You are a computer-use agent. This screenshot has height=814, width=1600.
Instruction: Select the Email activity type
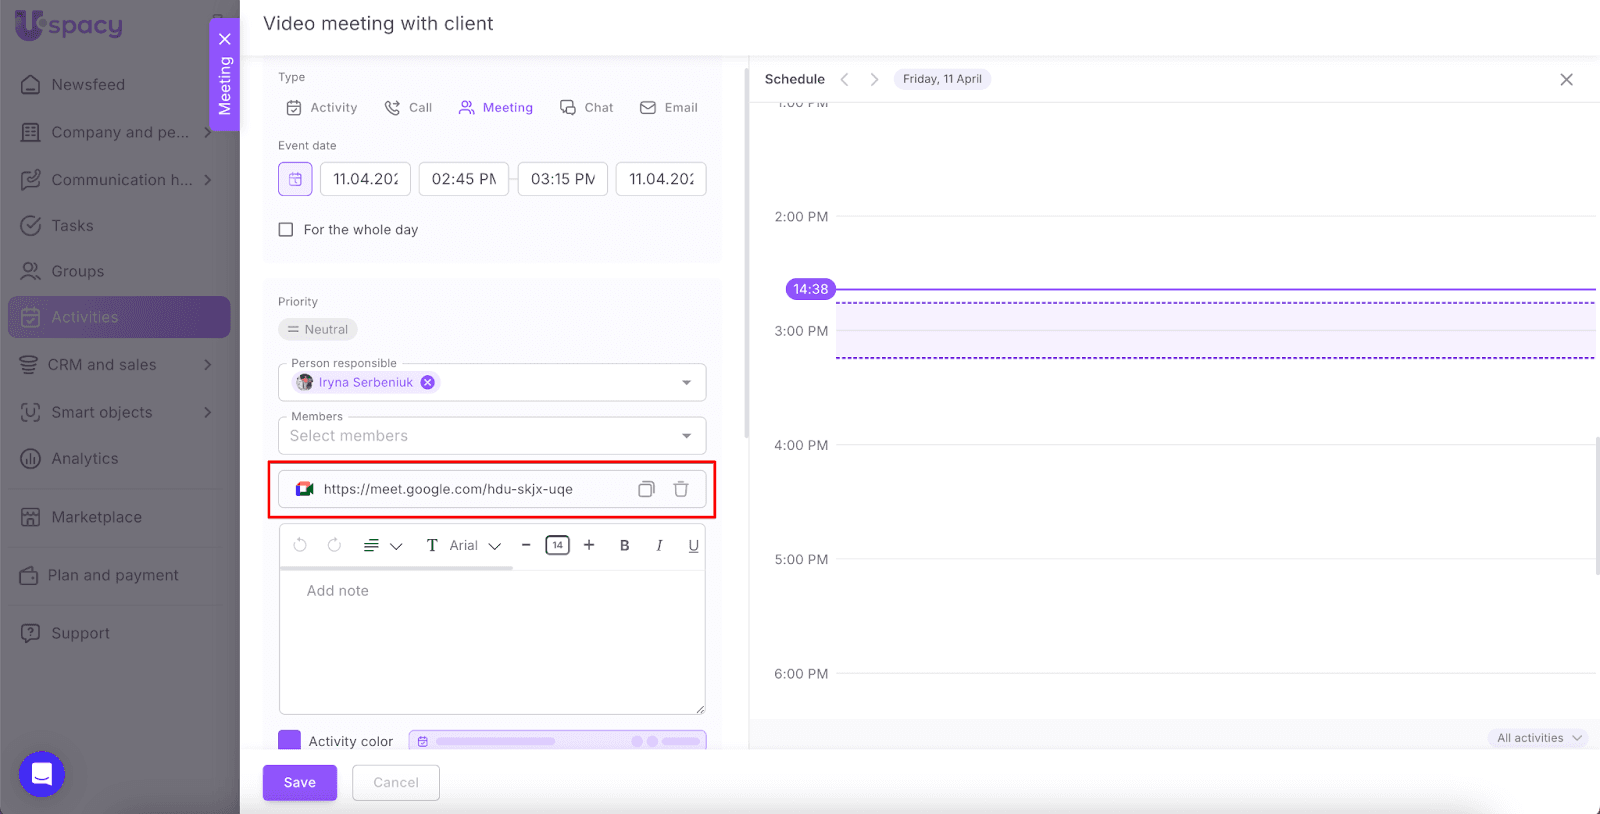[669, 108]
